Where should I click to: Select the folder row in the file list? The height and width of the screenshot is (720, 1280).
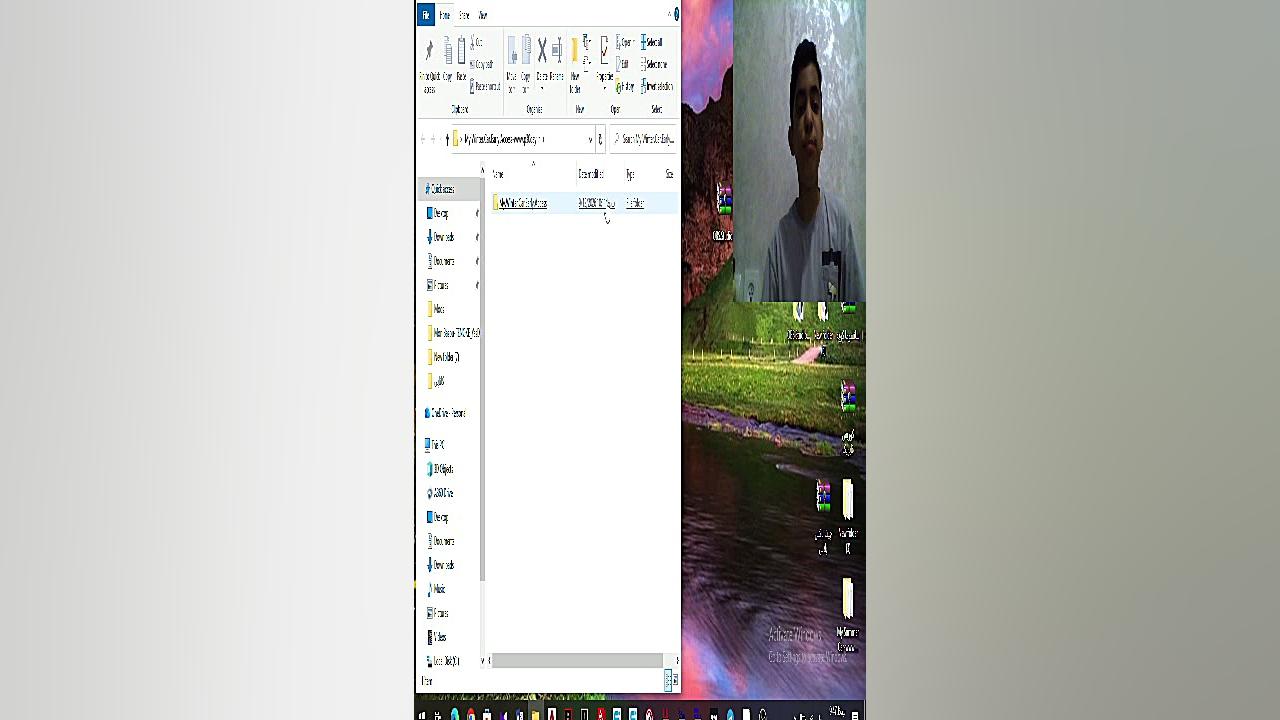pyautogui.click(x=584, y=203)
